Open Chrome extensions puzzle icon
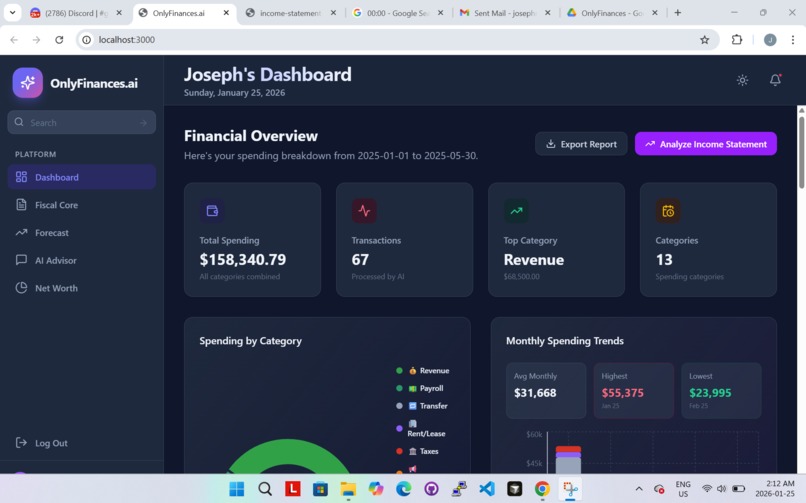806x503 pixels. click(x=737, y=40)
